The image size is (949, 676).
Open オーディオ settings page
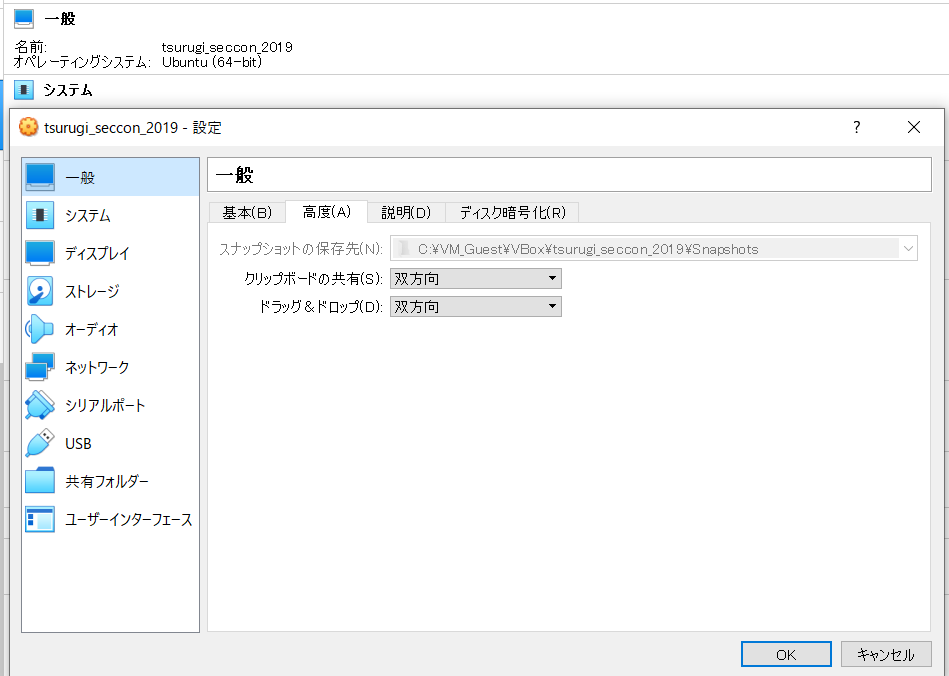click(x=111, y=330)
